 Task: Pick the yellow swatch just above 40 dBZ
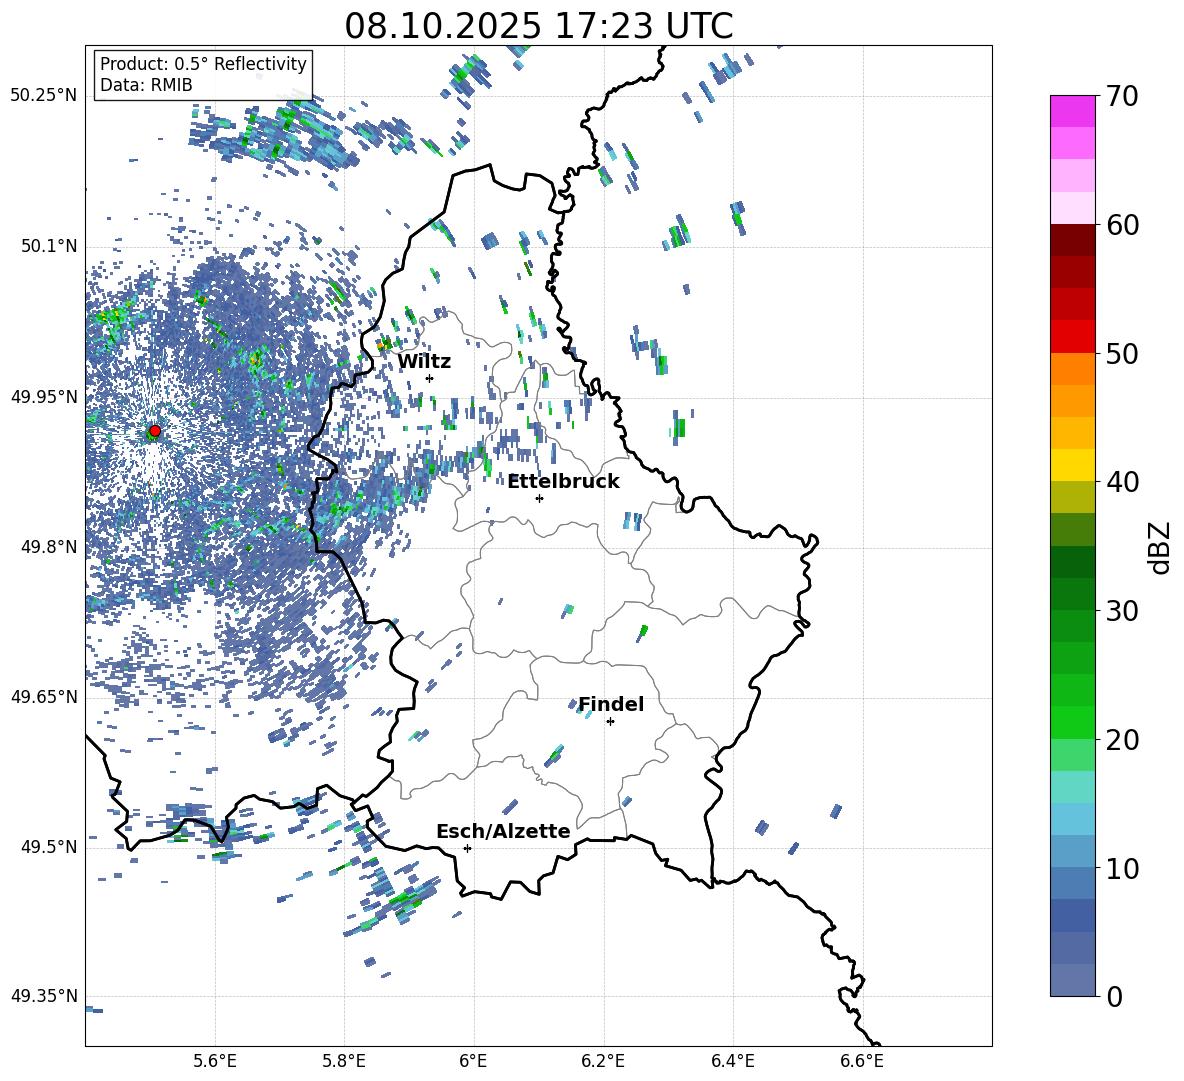click(1073, 465)
